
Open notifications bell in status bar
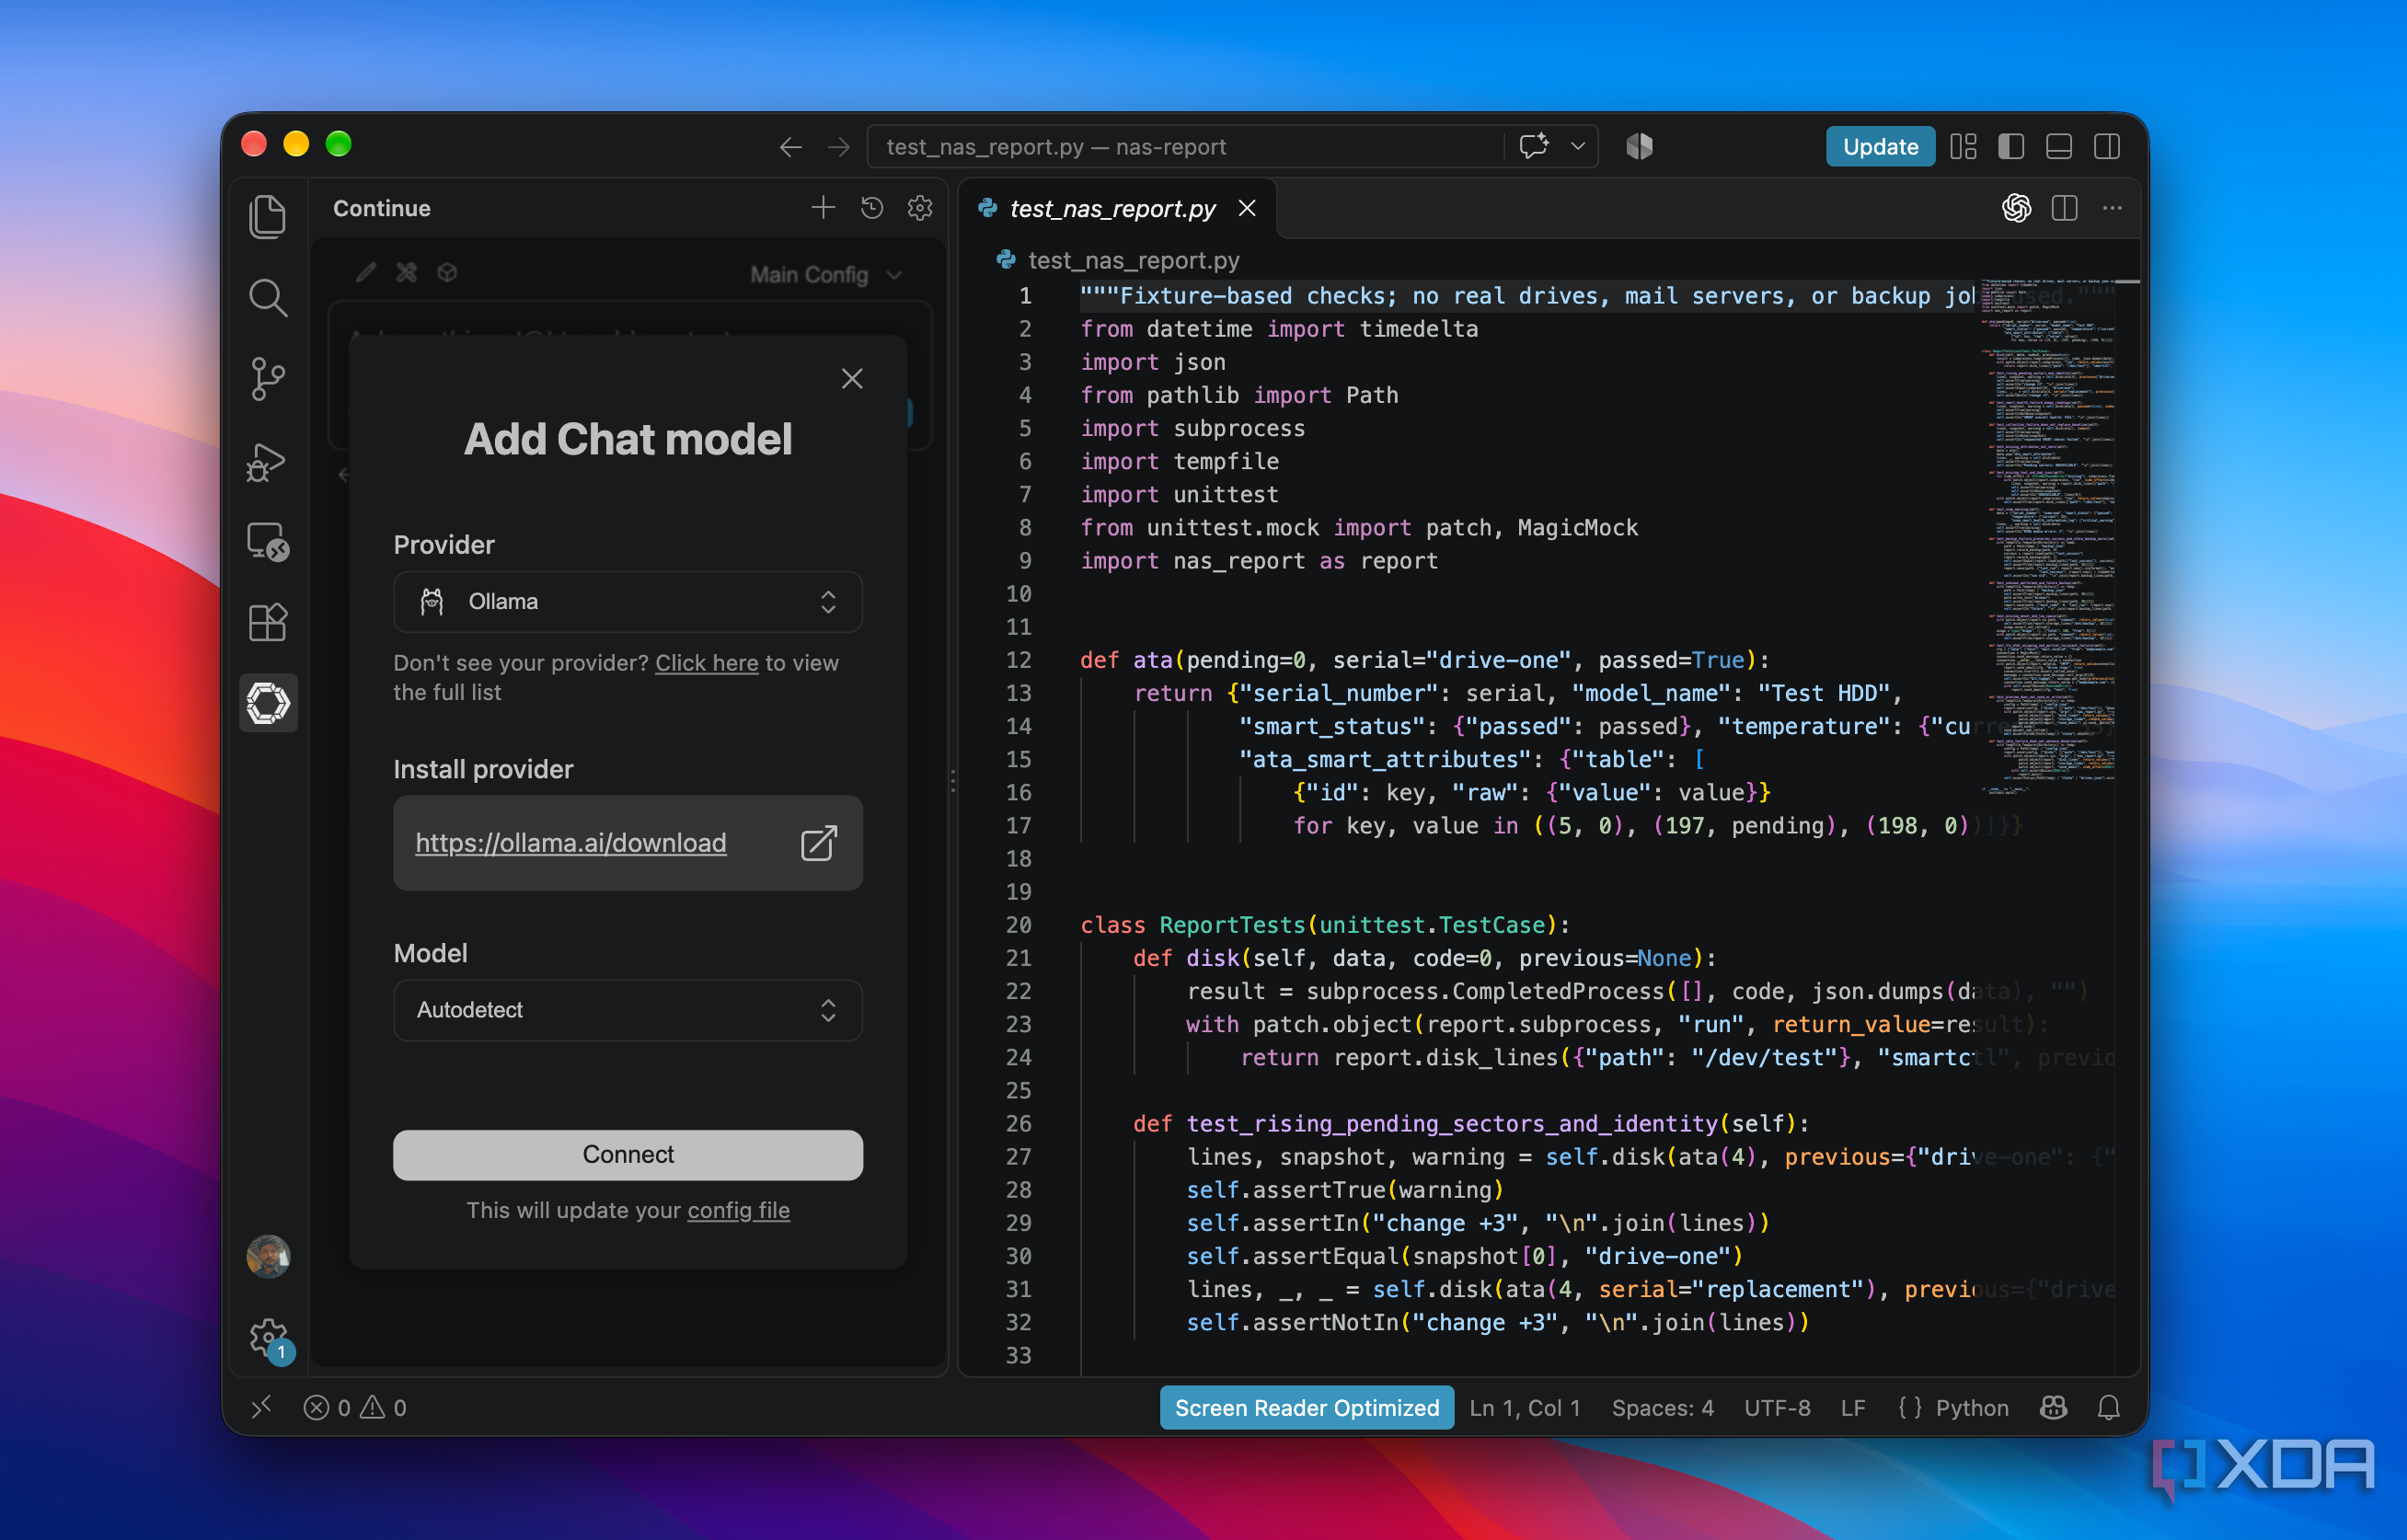pos(2108,1407)
